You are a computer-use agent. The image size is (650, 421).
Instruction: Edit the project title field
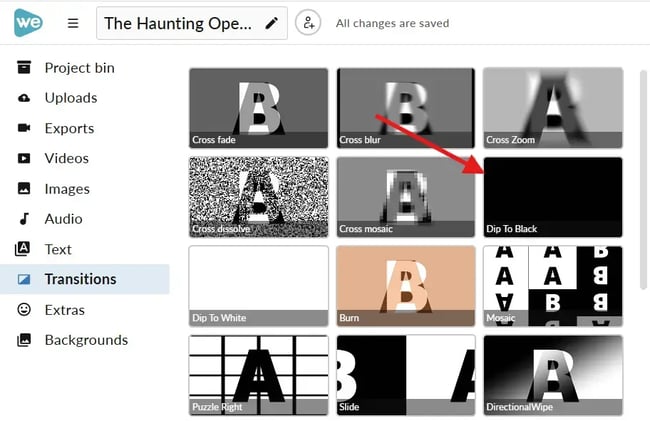pyautogui.click(x=180, y=23)
